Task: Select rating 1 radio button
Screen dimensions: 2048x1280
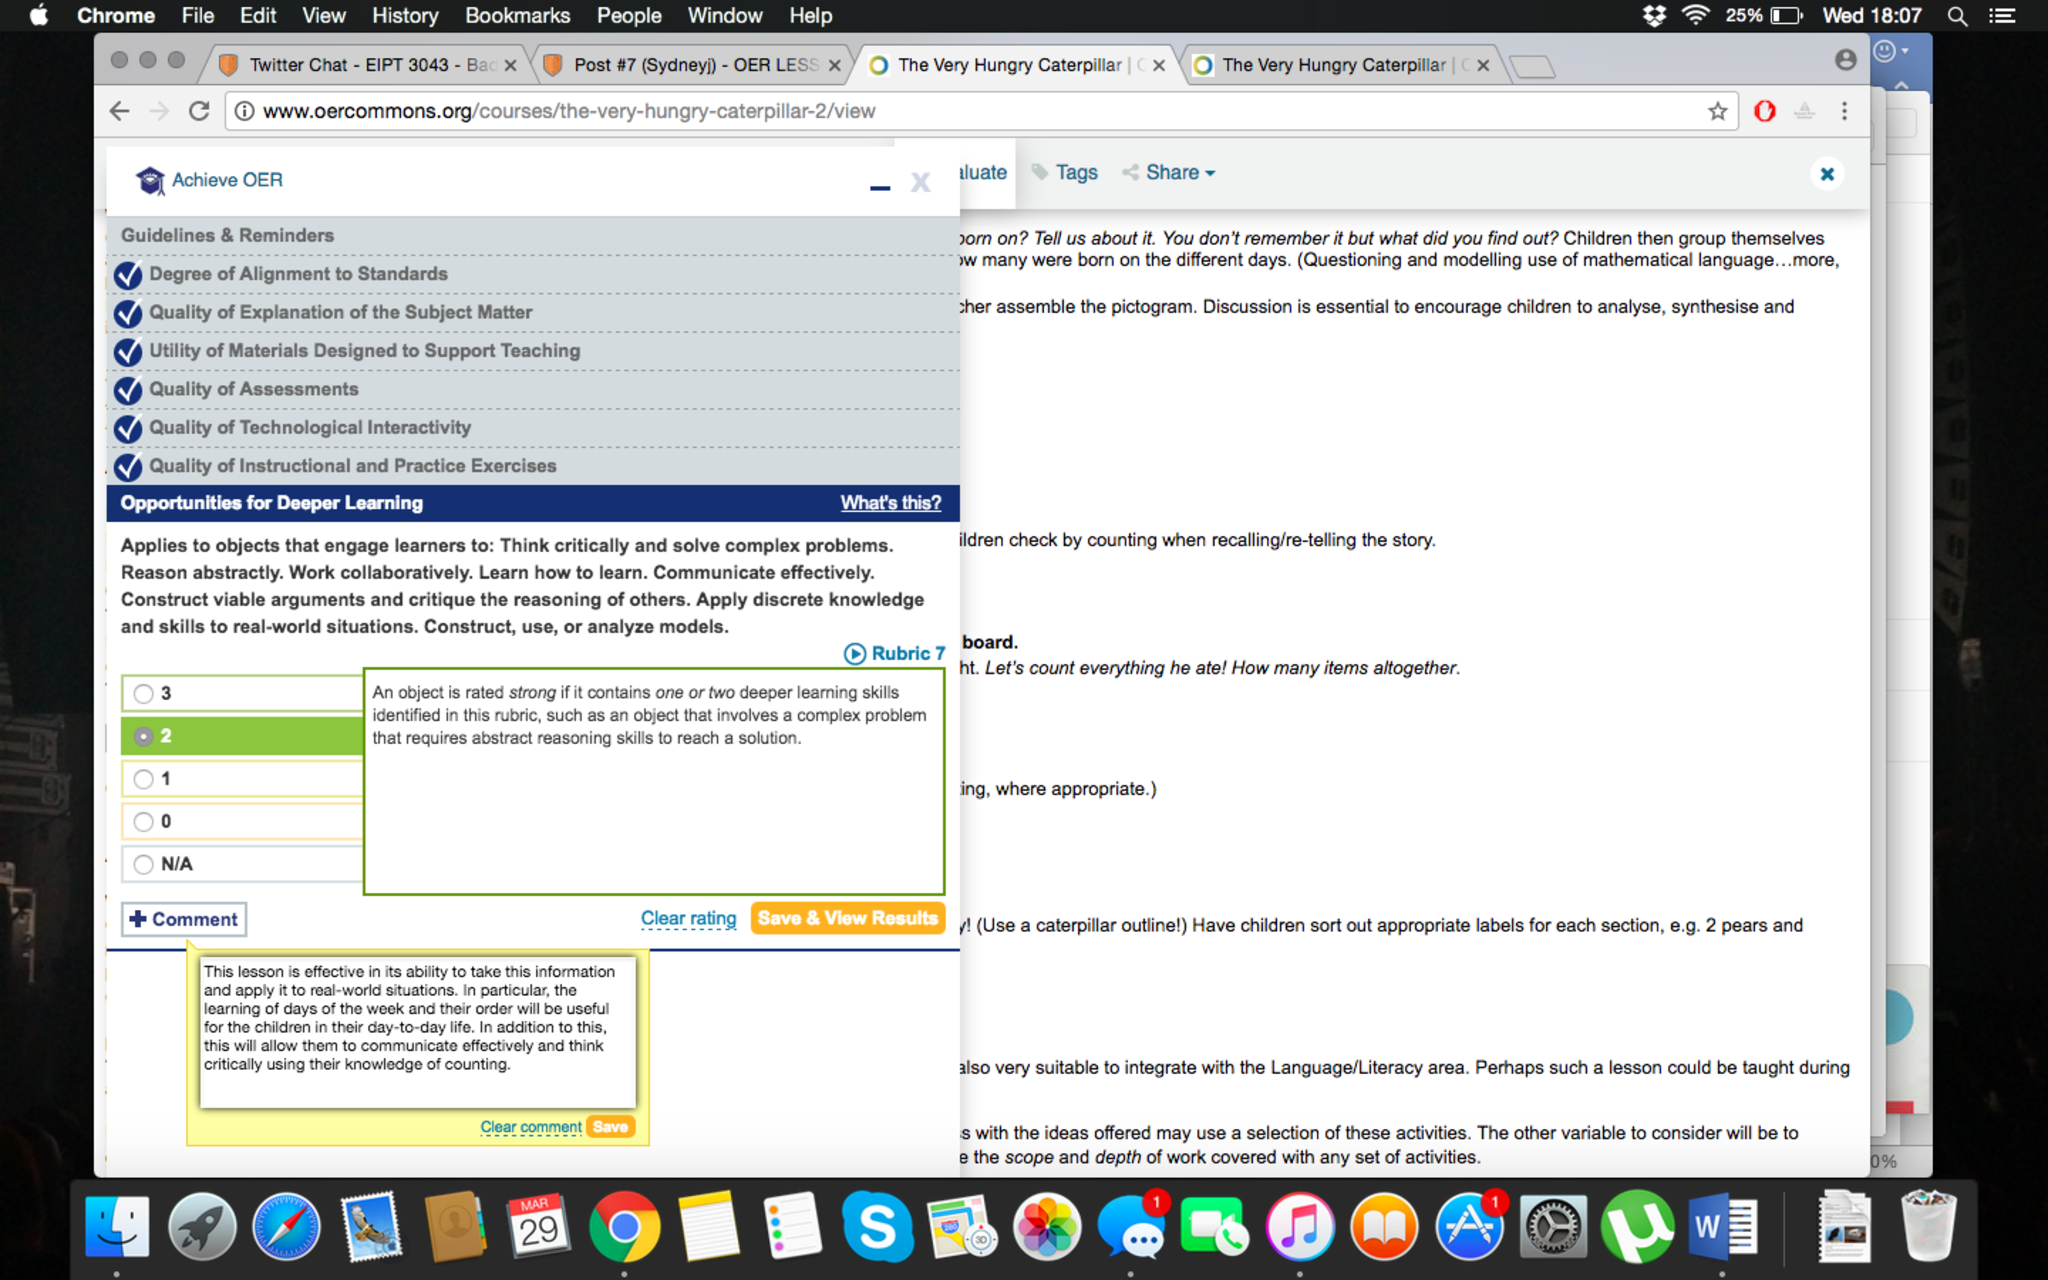Action: tap(144, 779)
